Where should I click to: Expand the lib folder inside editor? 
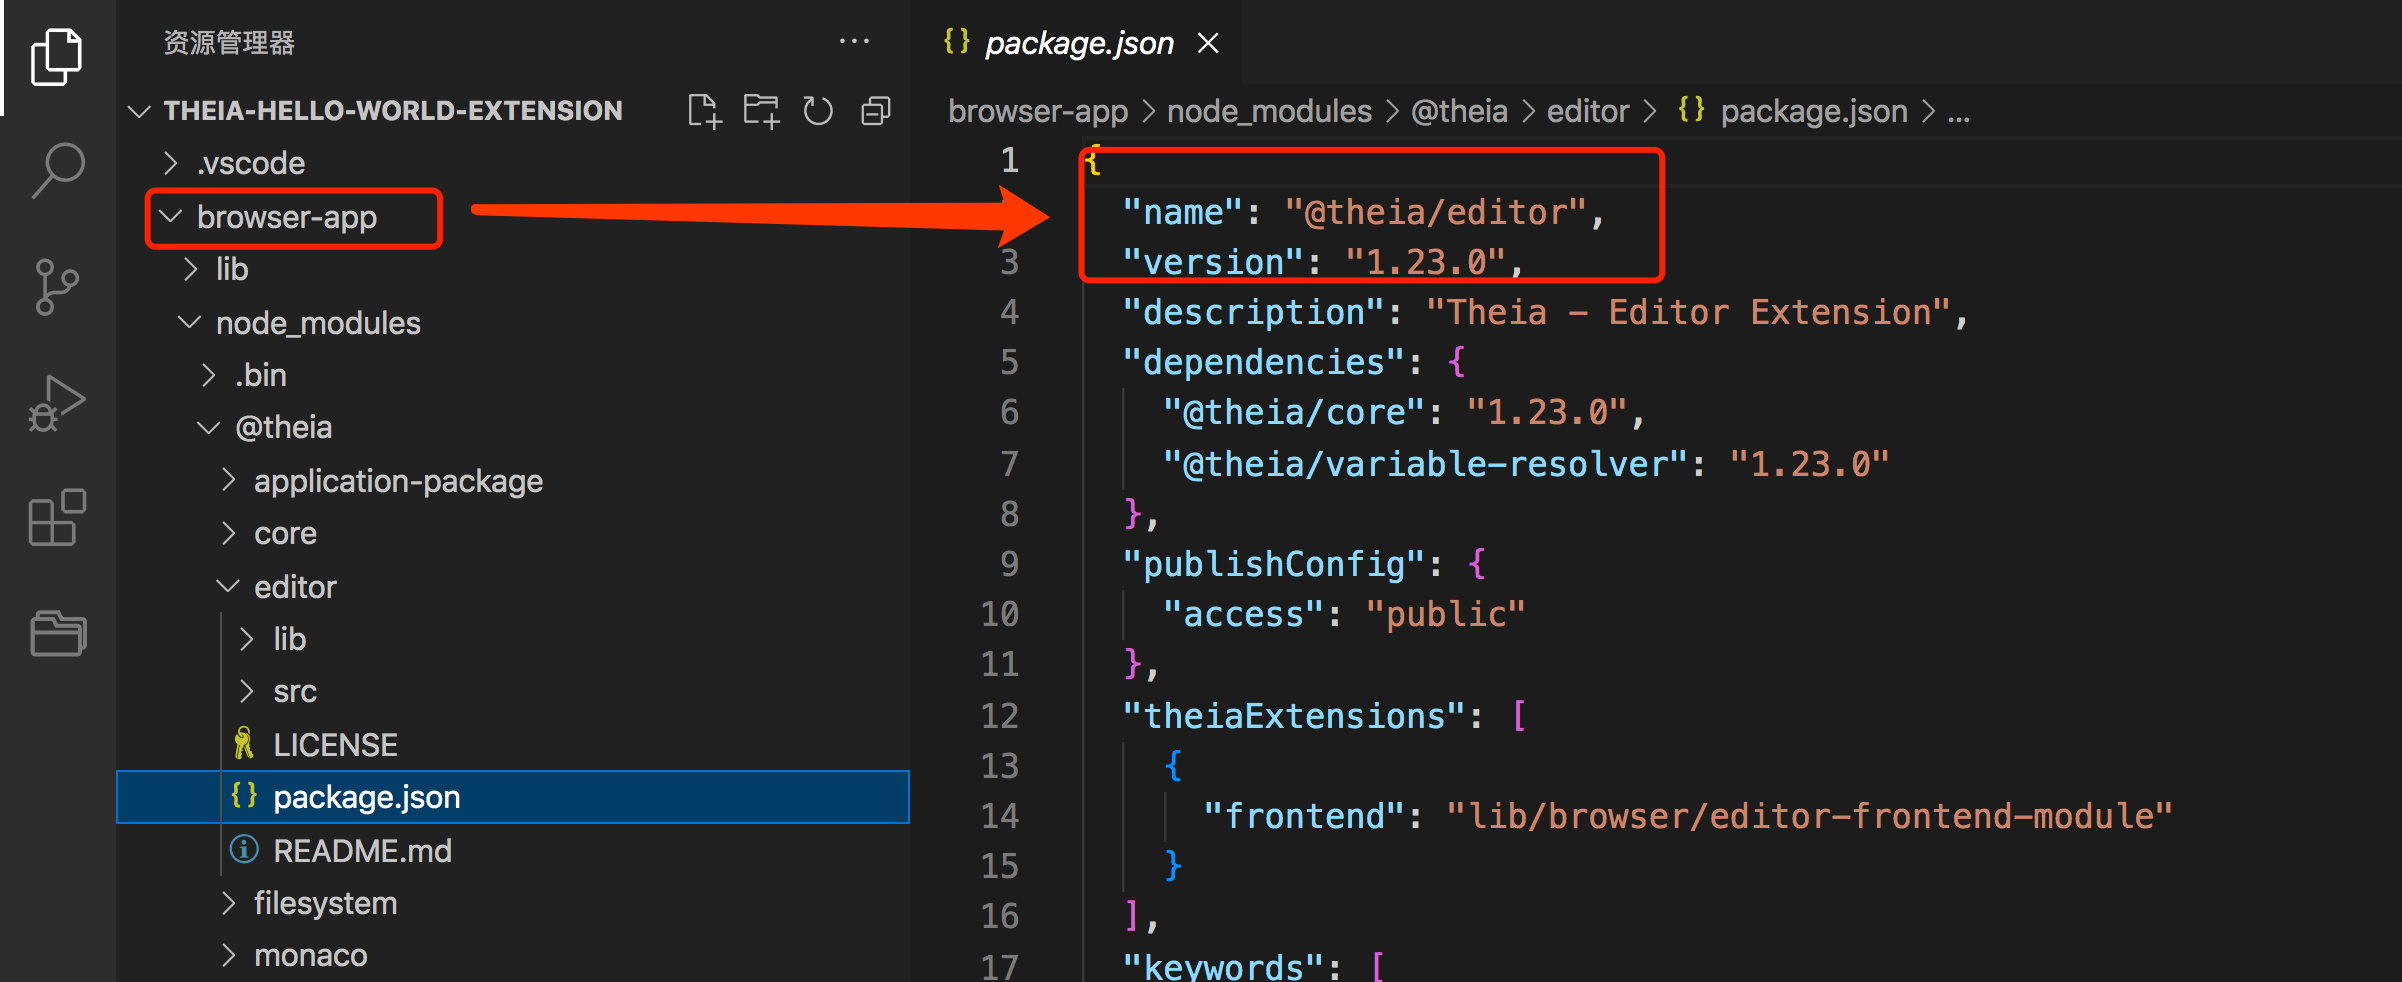click(x=246, y=639)
